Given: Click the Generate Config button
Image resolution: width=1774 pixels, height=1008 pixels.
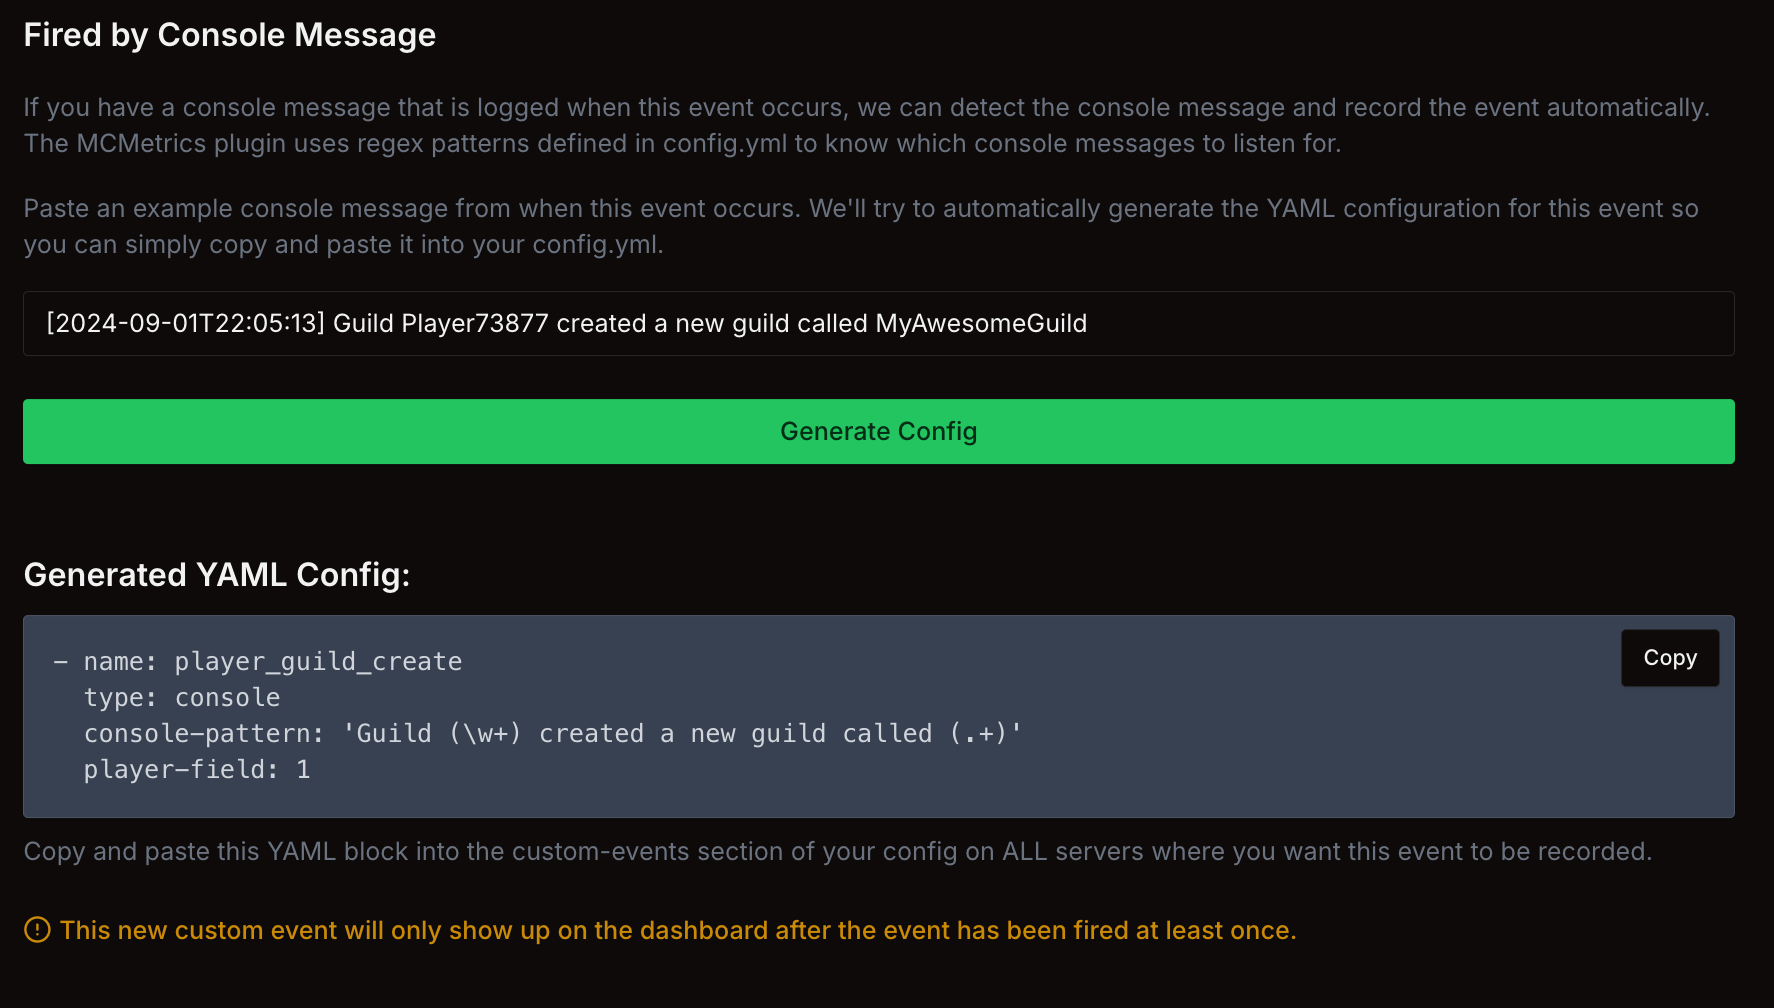Looking at the screenshot, I should pos(878,431).
